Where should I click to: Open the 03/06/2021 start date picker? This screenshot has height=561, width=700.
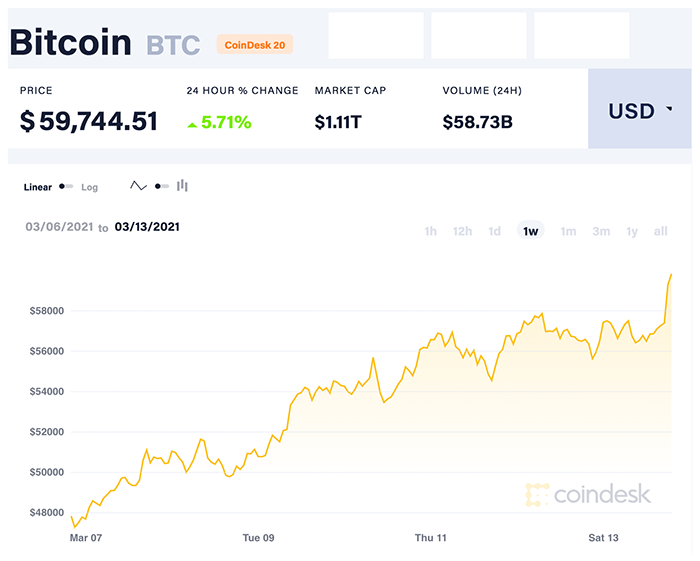click(59, 227)
